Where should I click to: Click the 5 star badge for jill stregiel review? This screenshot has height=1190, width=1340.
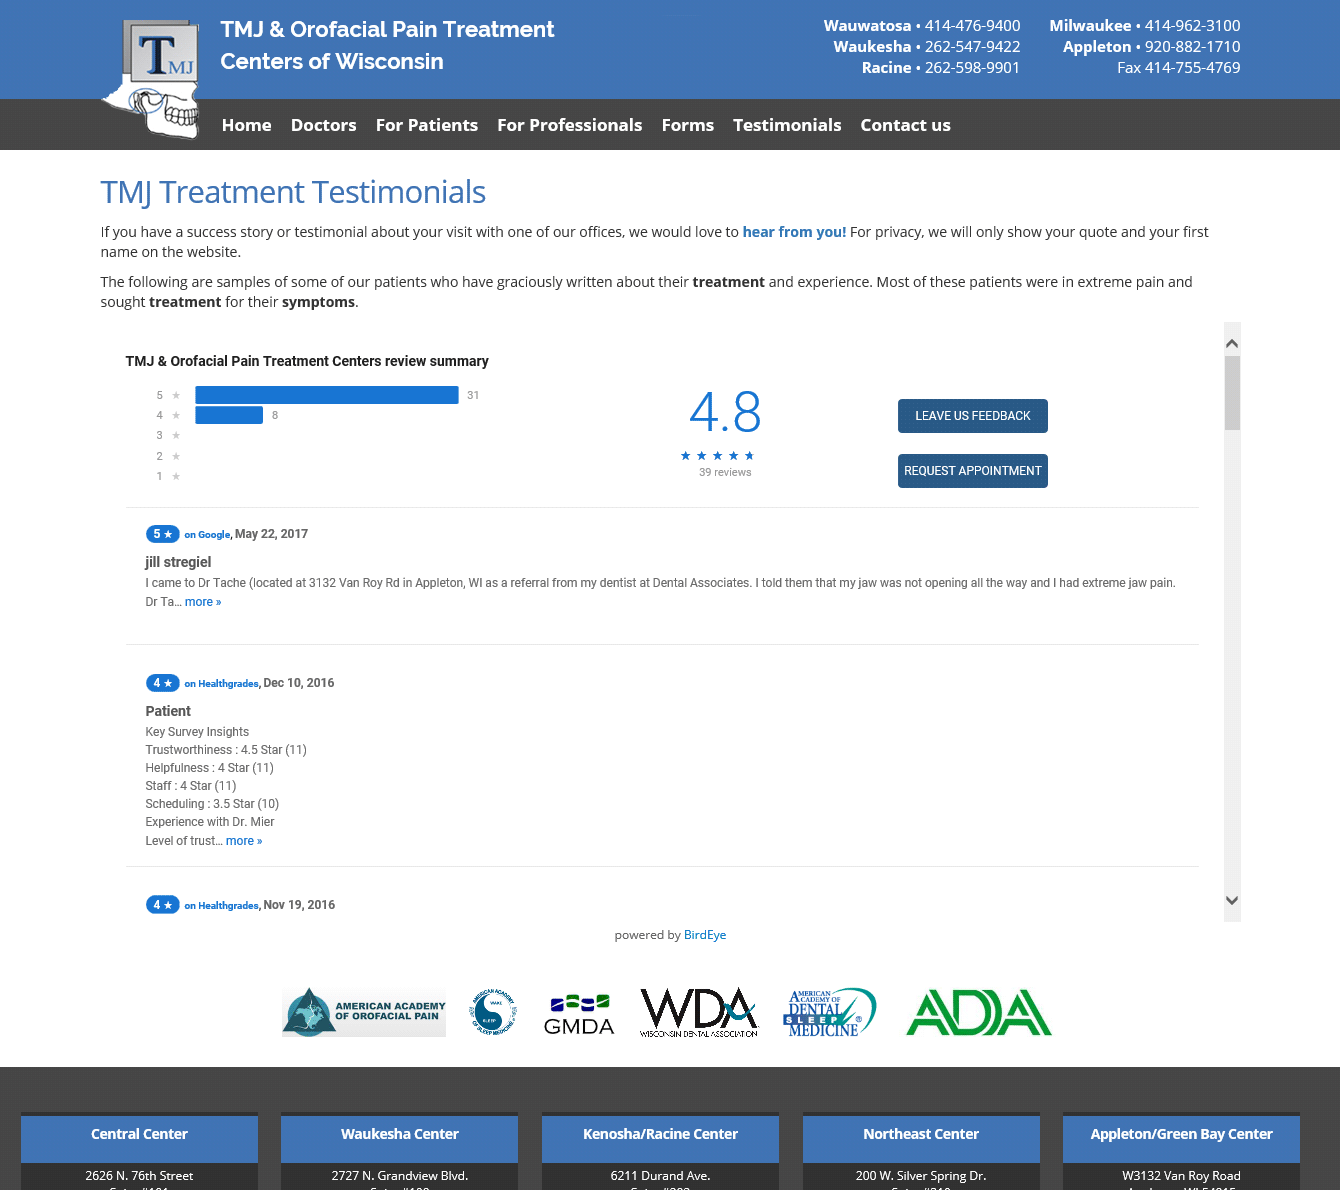coord(162,534)
